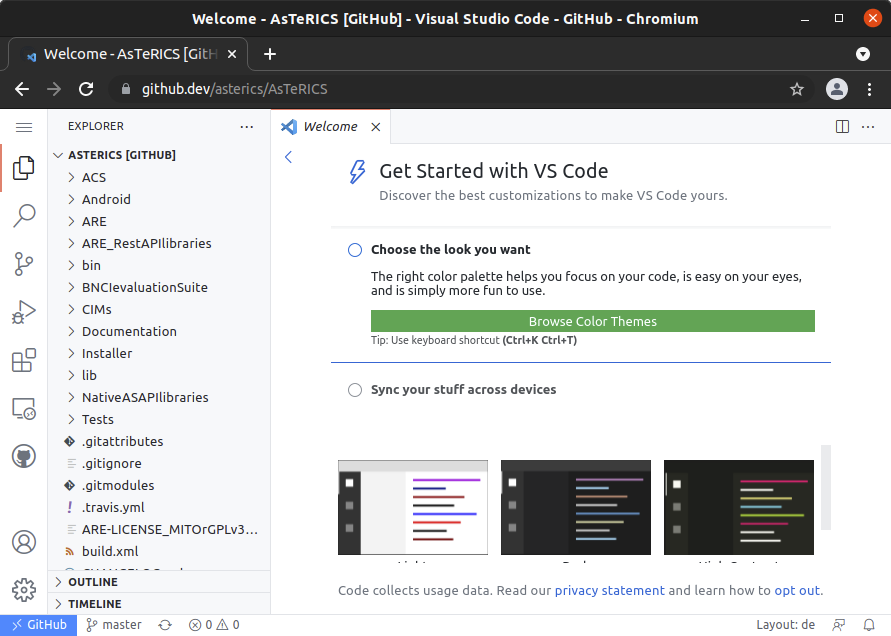Screen dimensions: 891x636
Task: Click the theme preview vertical scrollbar
Action: [826, 488]
